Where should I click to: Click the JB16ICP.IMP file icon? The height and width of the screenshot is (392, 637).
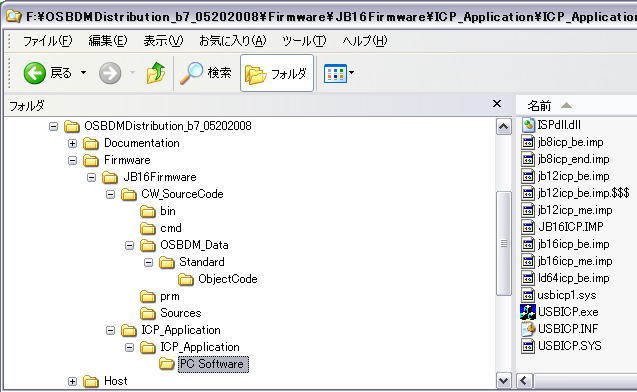(528, 227)
